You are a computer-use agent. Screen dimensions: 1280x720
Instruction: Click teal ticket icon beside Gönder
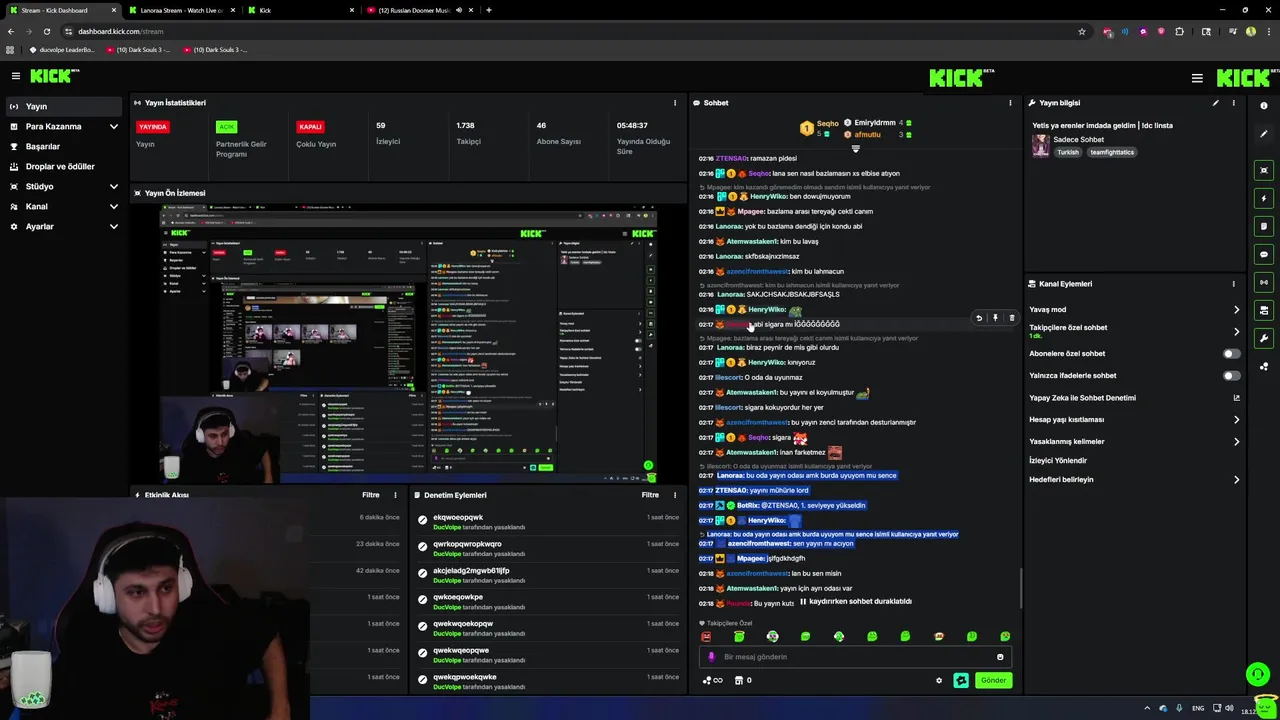coord(961,680)
